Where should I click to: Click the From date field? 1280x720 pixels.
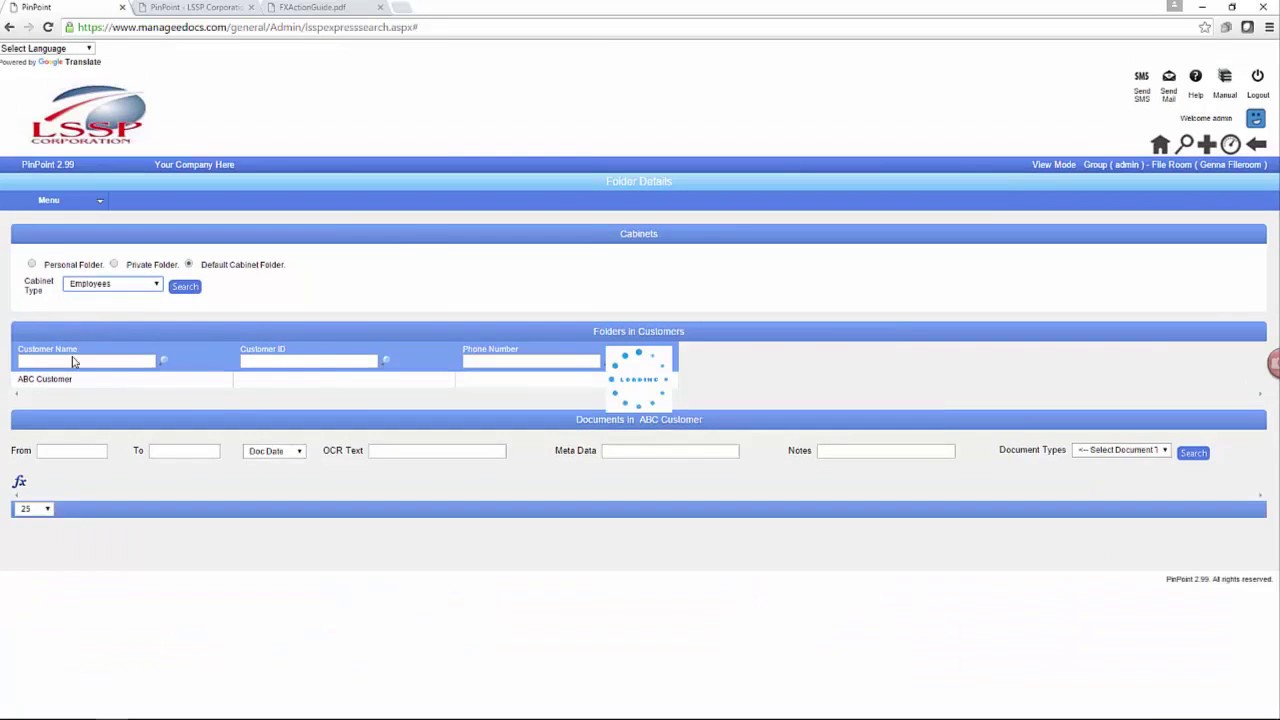pos(72,451)
